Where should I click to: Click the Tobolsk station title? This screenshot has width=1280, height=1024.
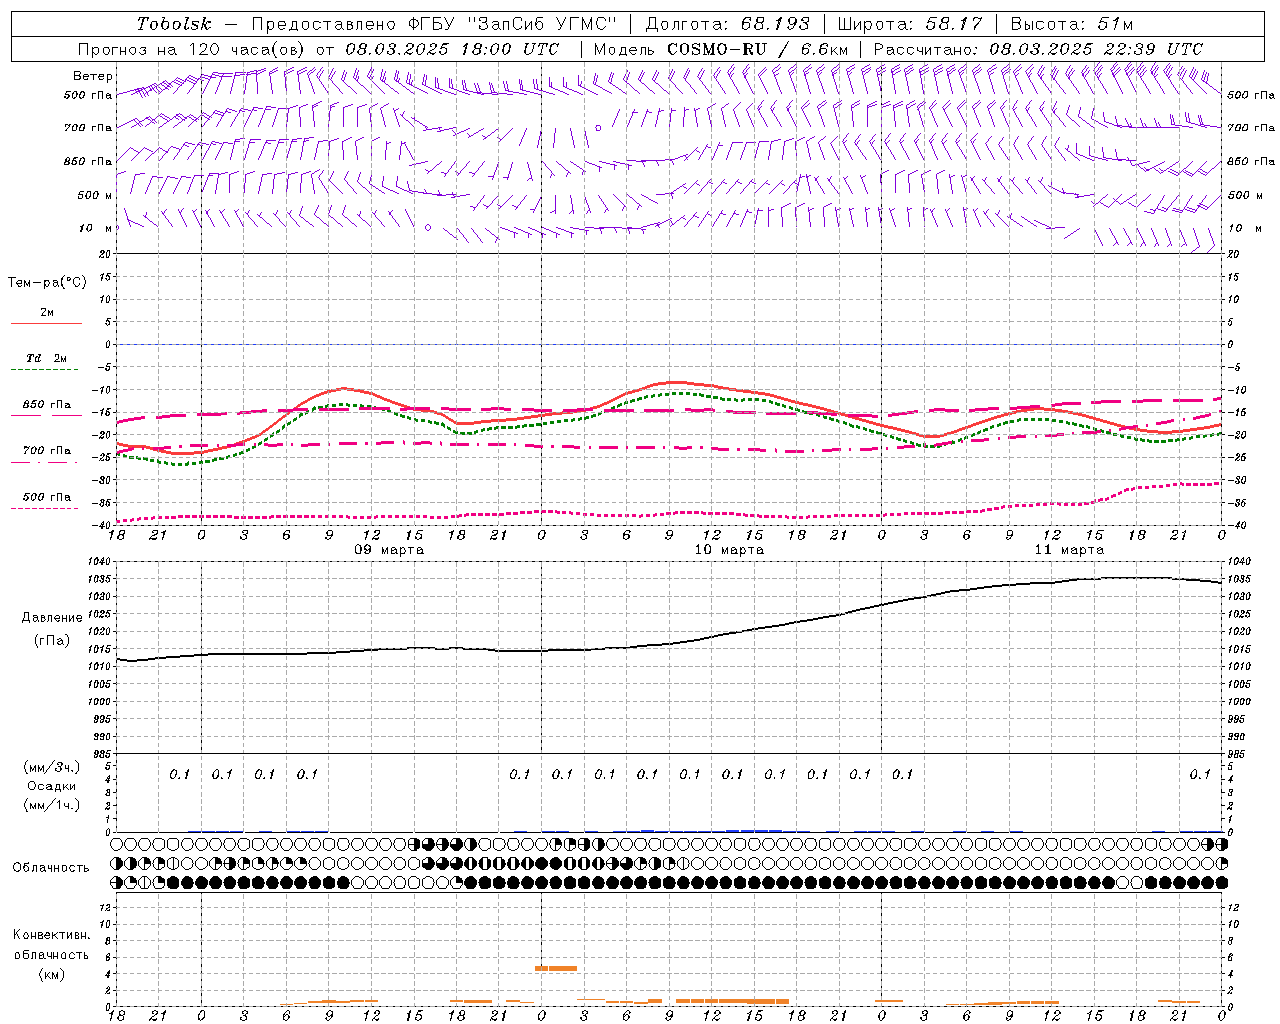175,24
